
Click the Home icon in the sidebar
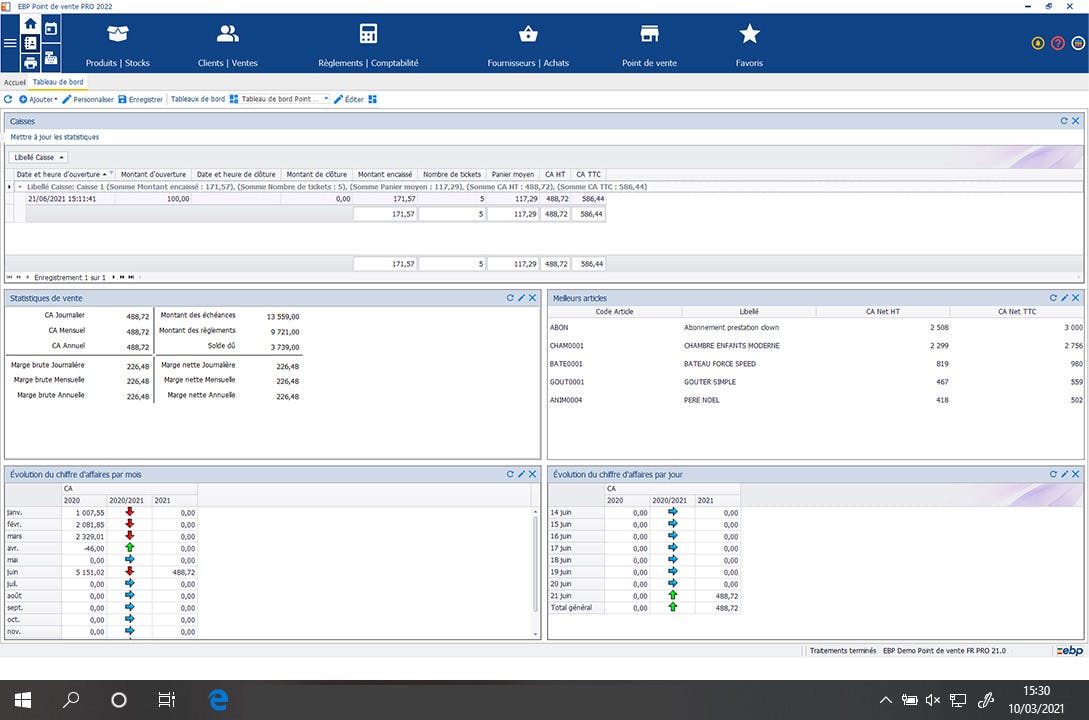point(30,24)
